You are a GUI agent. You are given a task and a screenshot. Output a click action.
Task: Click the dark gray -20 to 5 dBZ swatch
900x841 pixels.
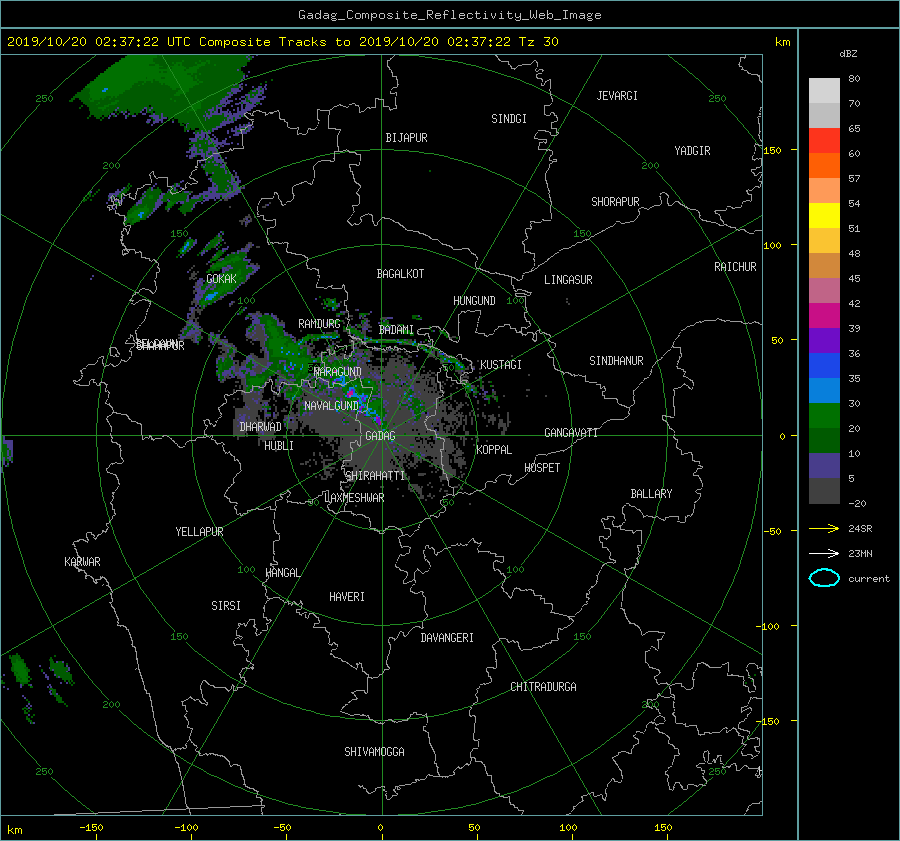tap(824, 491)
